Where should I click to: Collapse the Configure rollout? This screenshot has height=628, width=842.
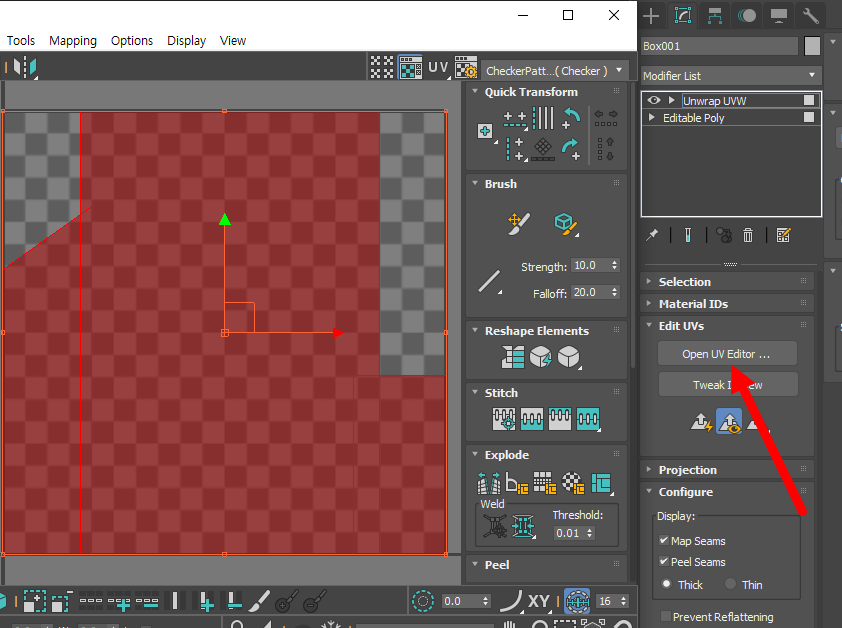(727, 492)
